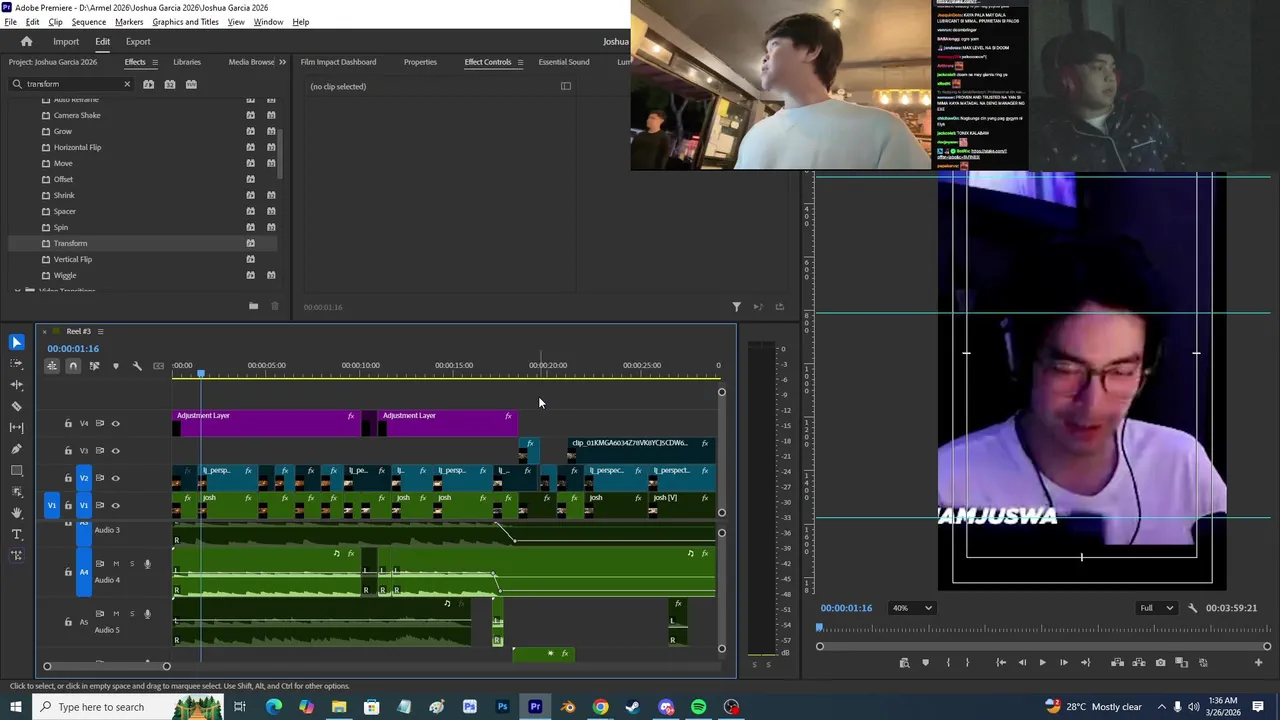Open the File menu
This screenshot has width=1280, height=720.
(10, 21)
